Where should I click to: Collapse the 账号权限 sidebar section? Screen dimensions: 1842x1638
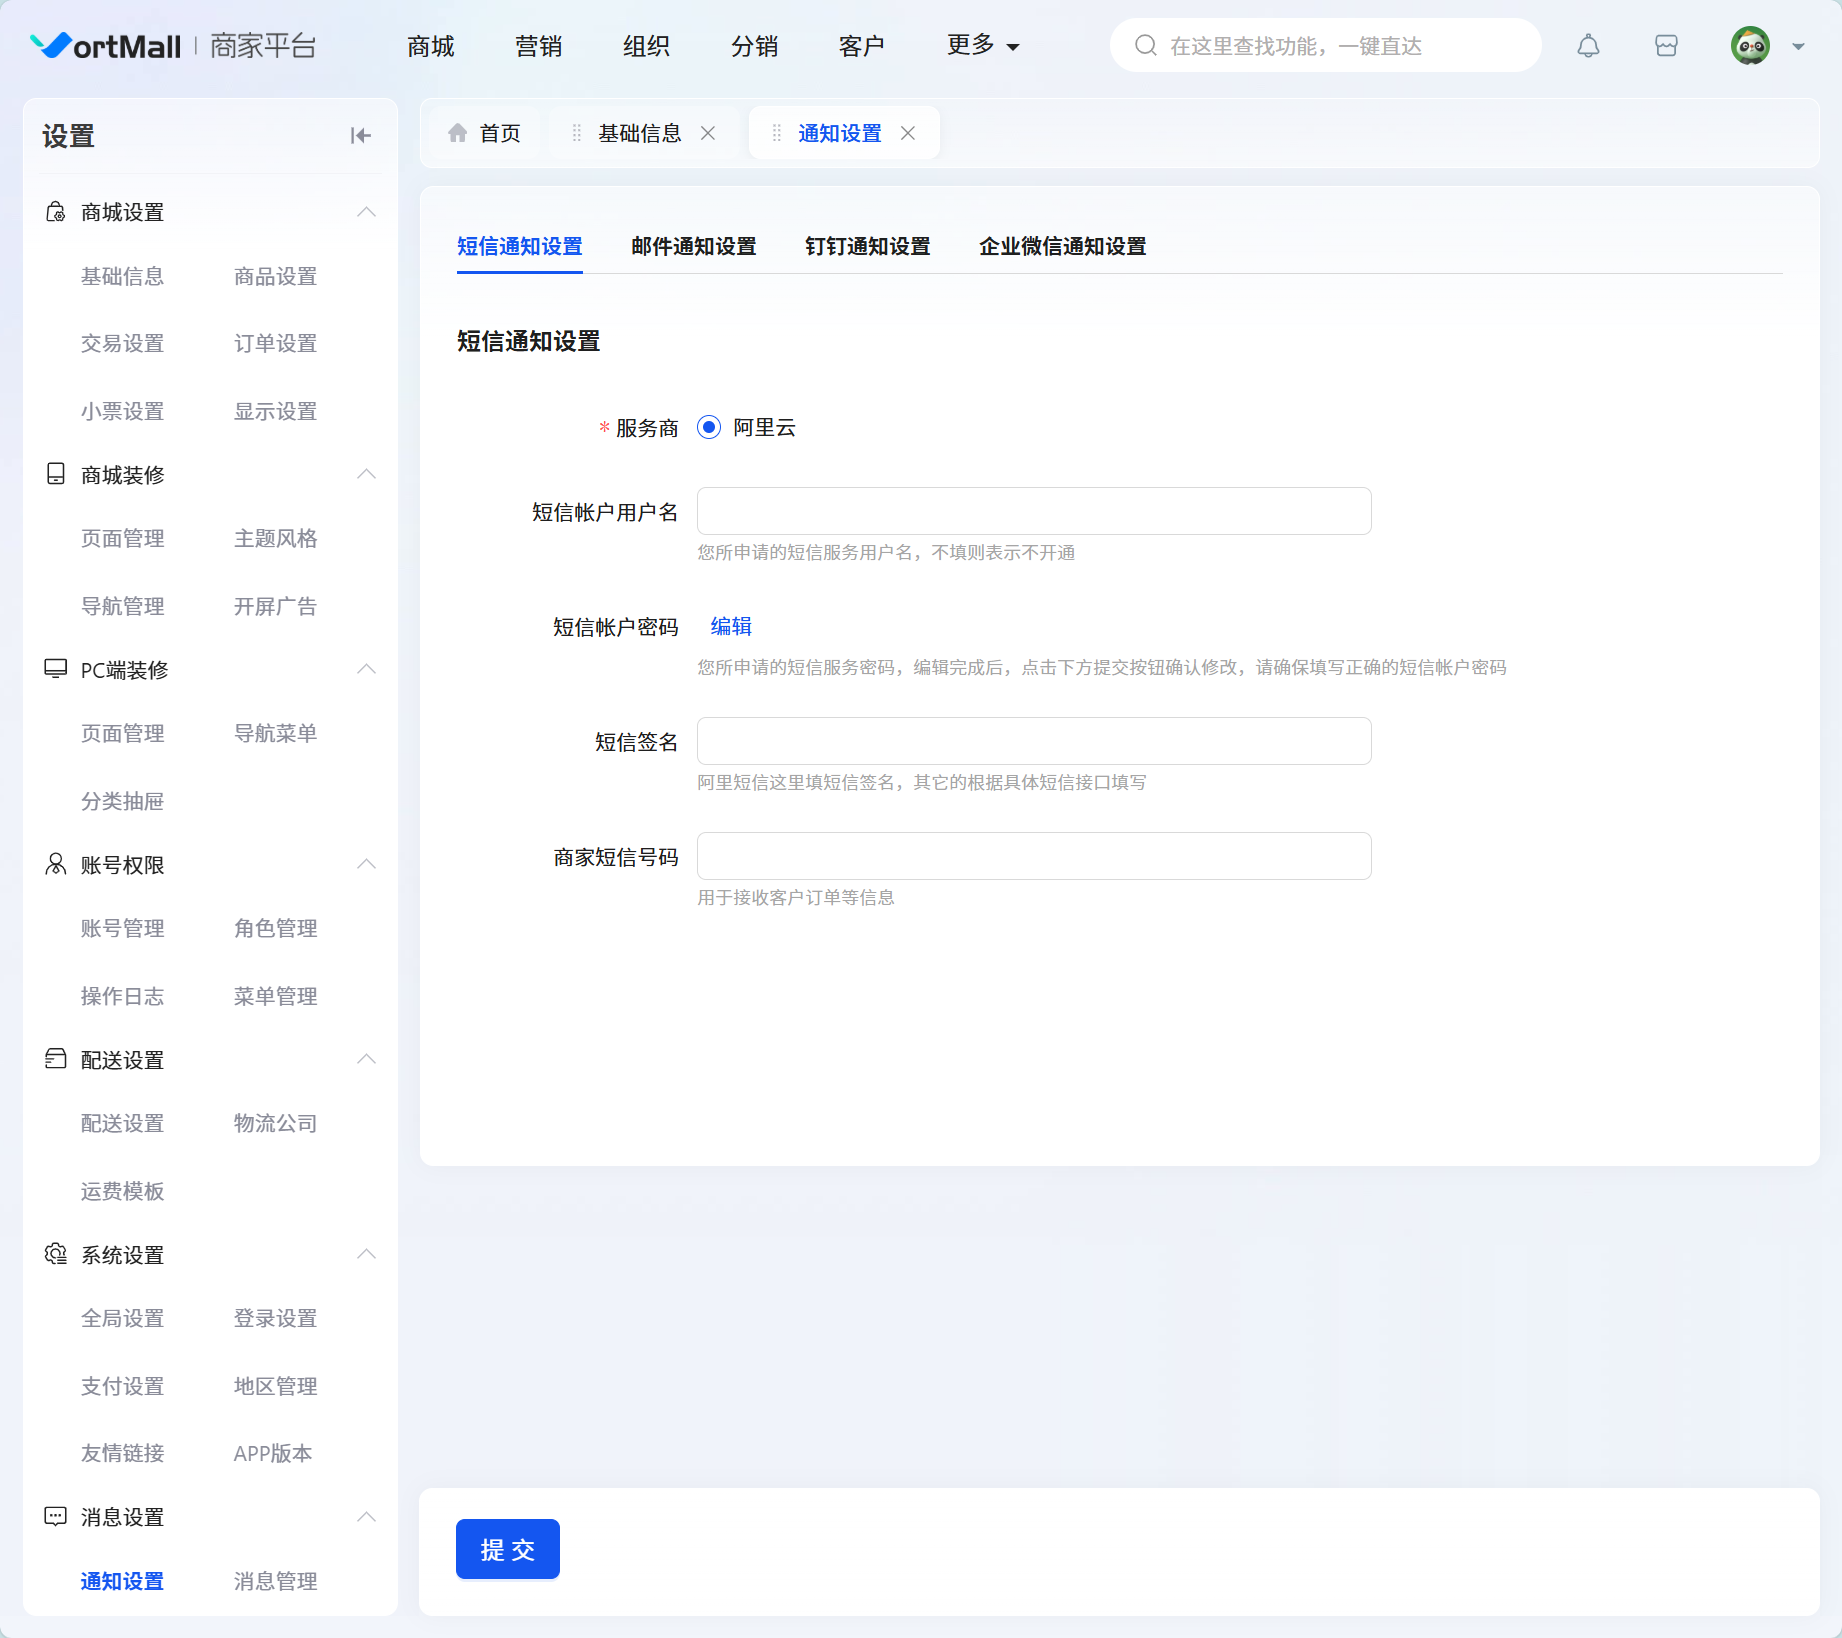(x=366, y=864)
